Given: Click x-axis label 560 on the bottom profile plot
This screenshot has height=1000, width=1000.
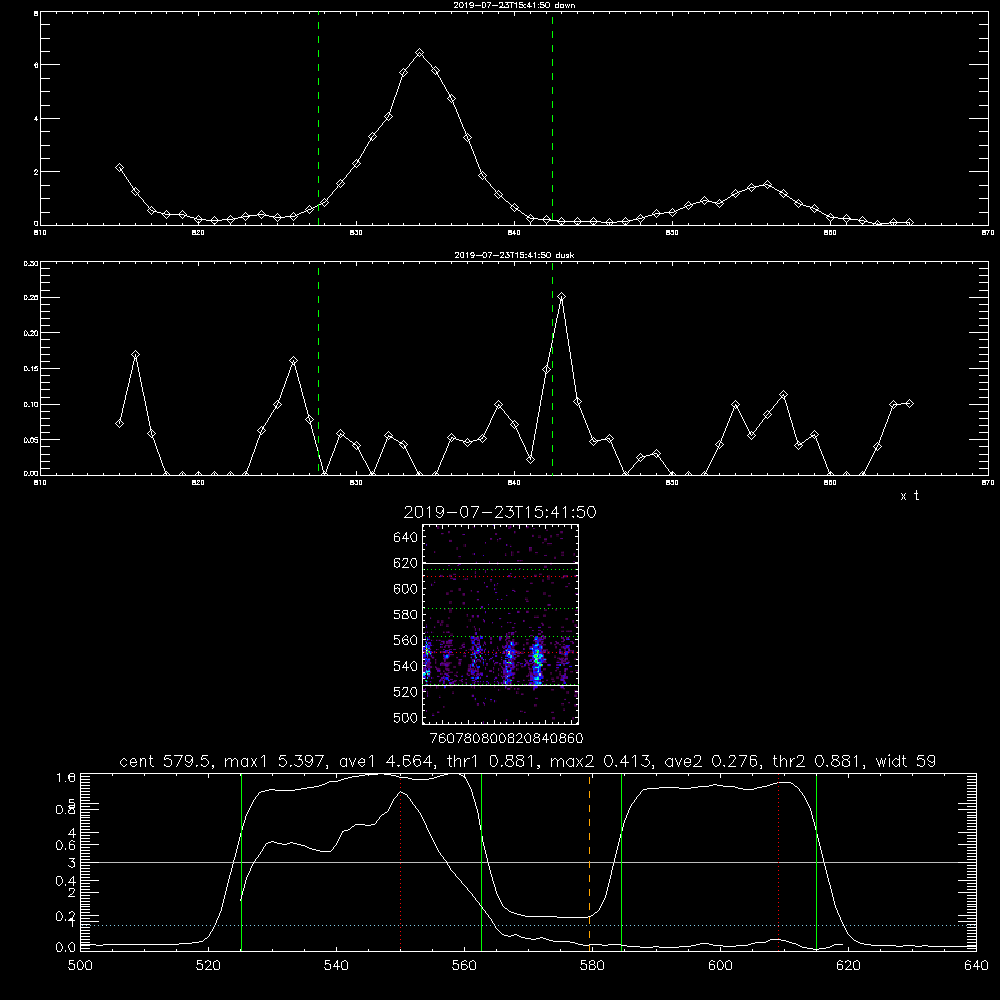Looking at the screenshot, I should pos(464,966).
